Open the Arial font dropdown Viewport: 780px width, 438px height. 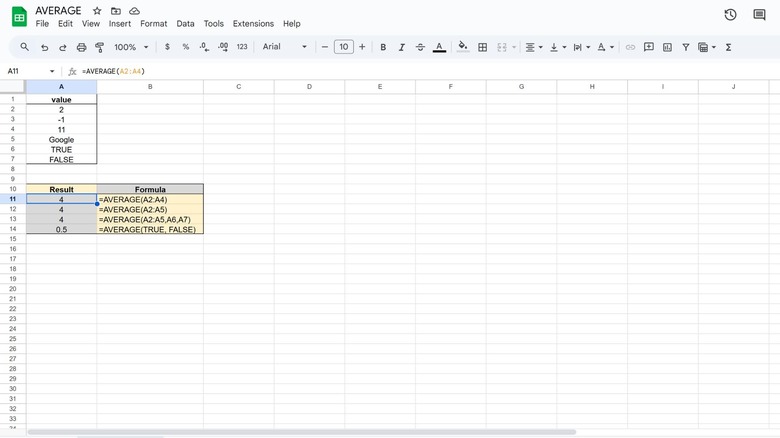pyautogui.click(x=285, y=47)
